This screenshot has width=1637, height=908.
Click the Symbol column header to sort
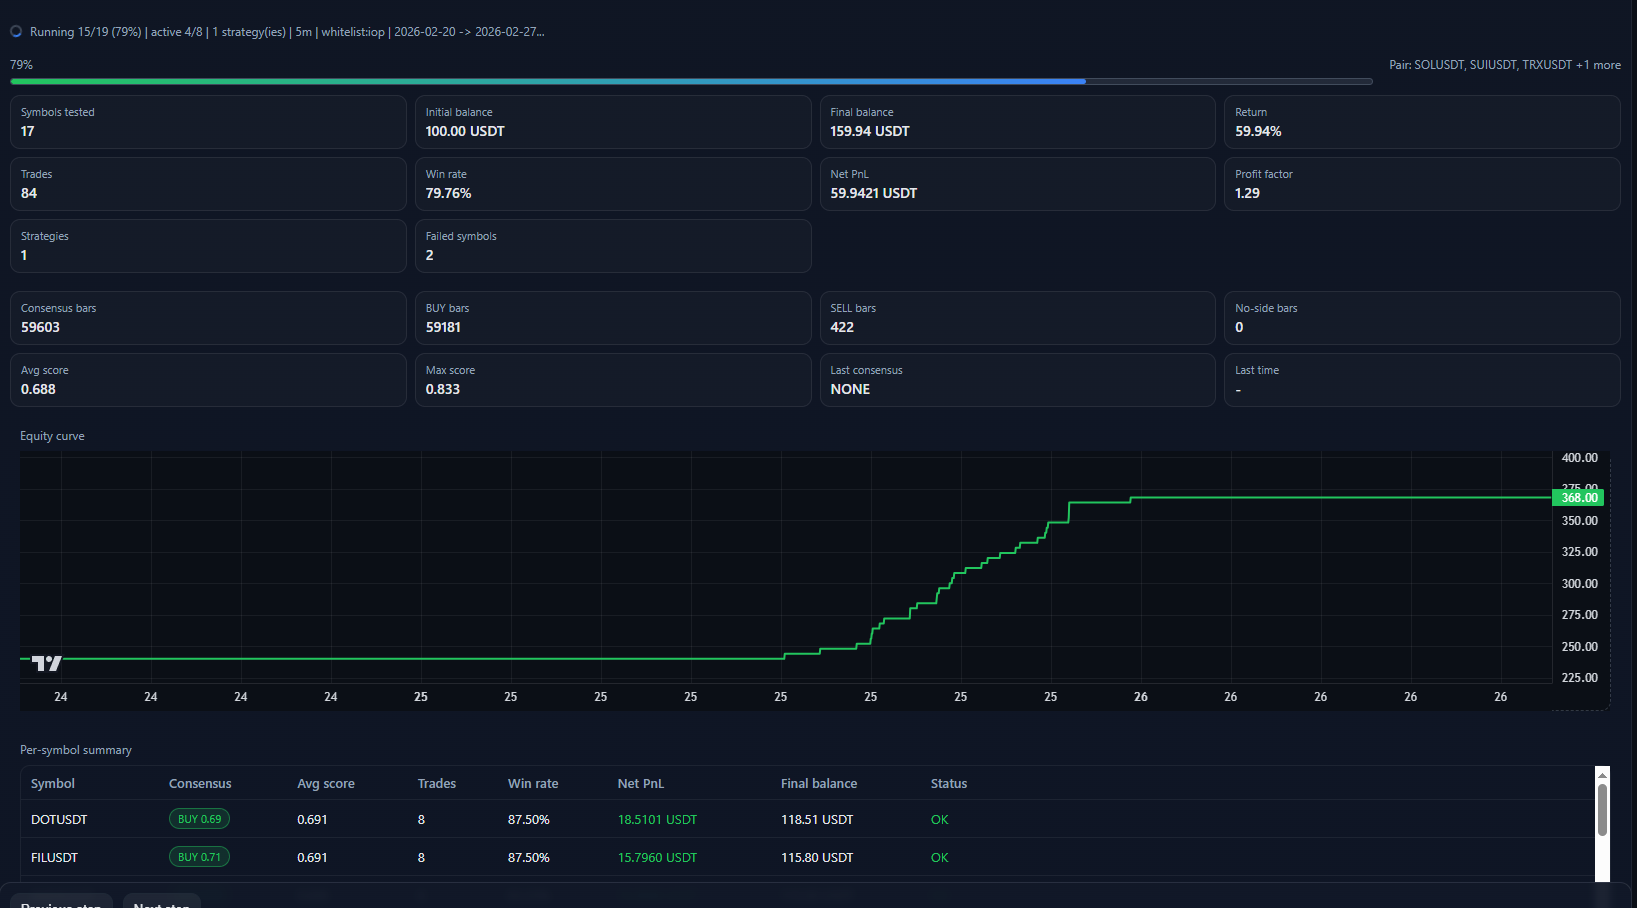[x=52, y=783]
